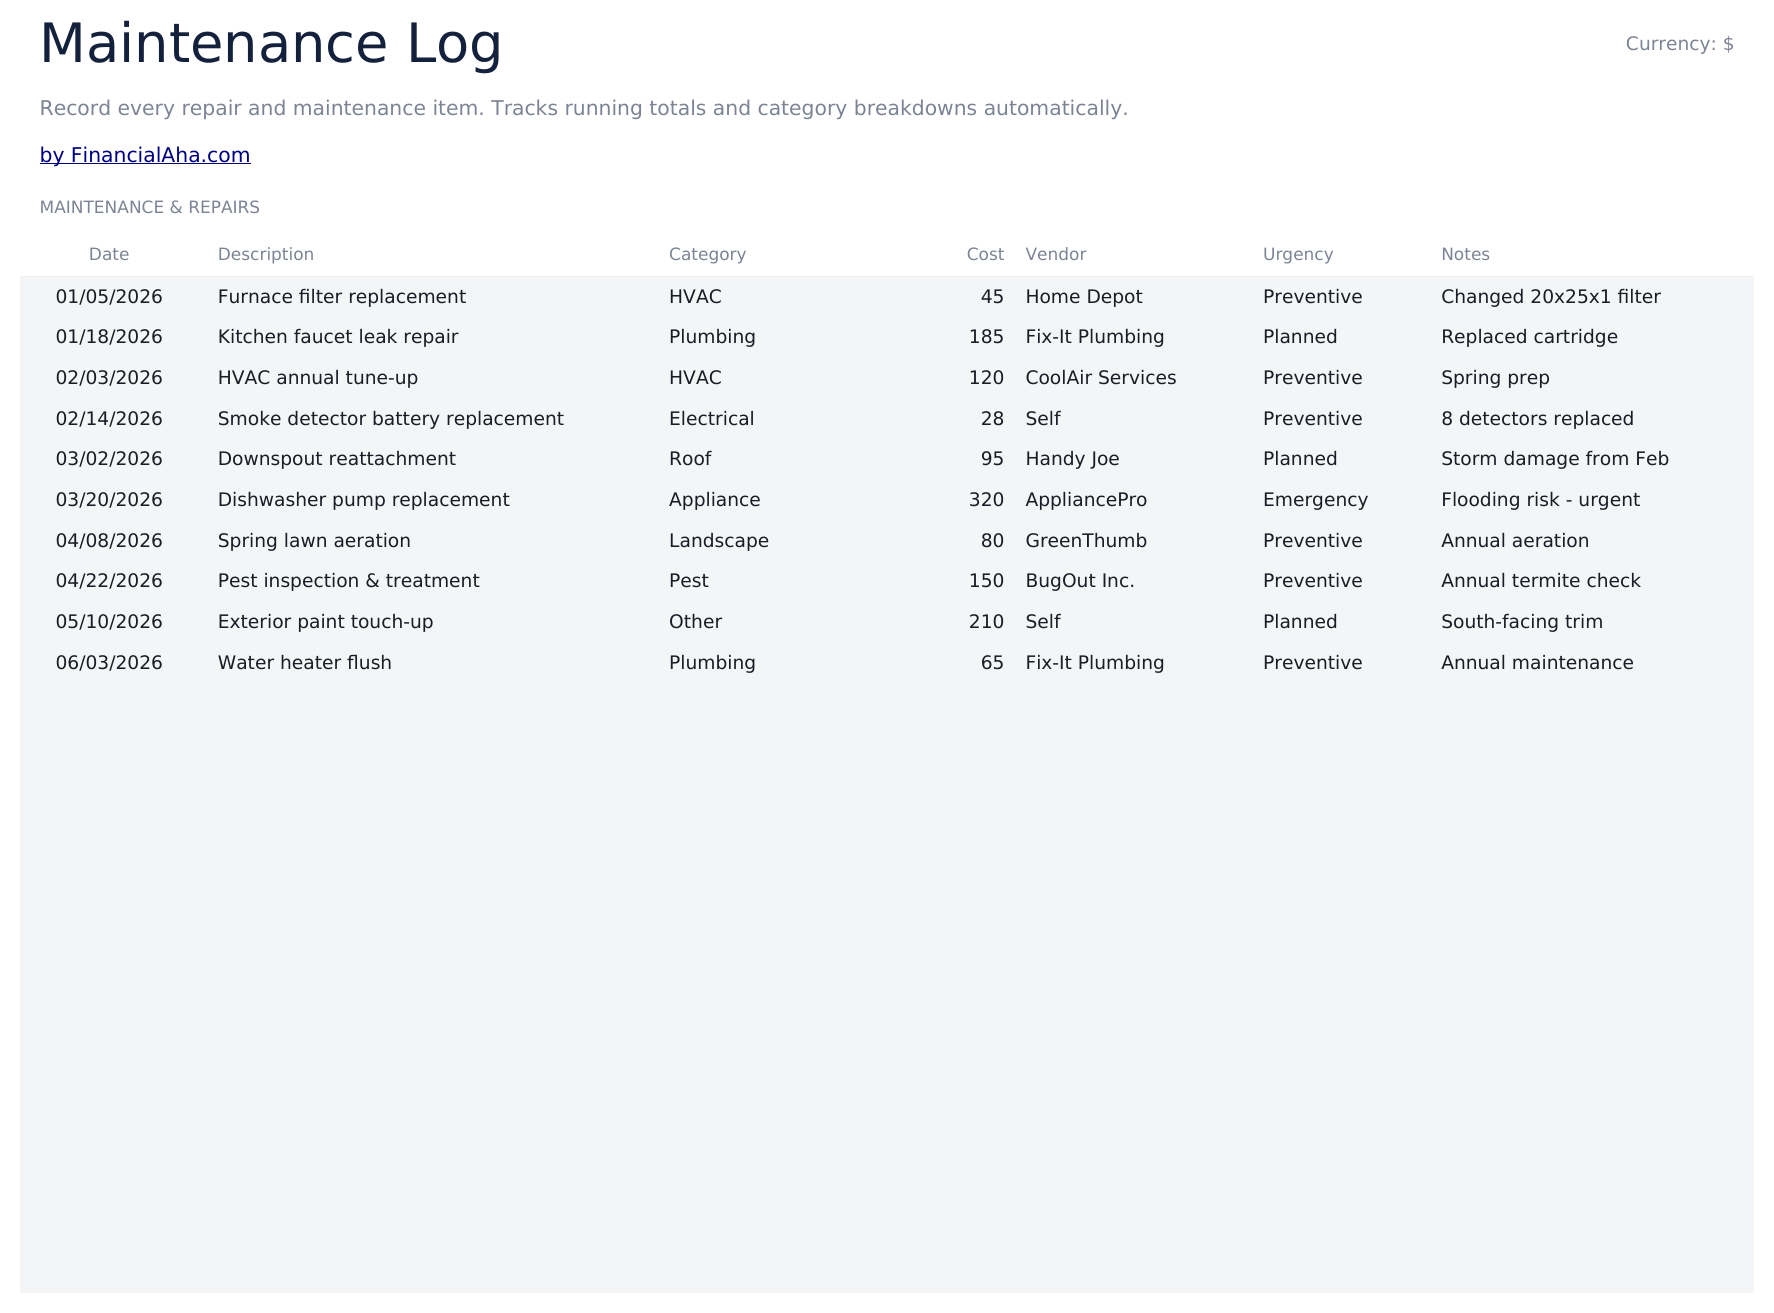Select the Vendor column header
This screenshot has height=1313, width=1774.
pos(1056,254)
